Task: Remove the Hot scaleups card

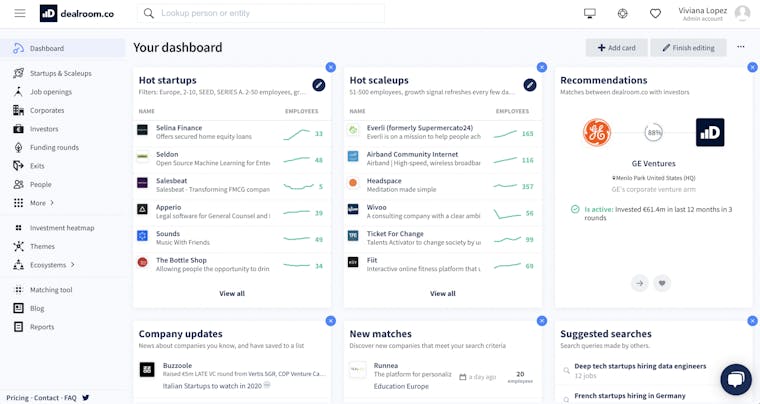Action: (x=542, y=67)
